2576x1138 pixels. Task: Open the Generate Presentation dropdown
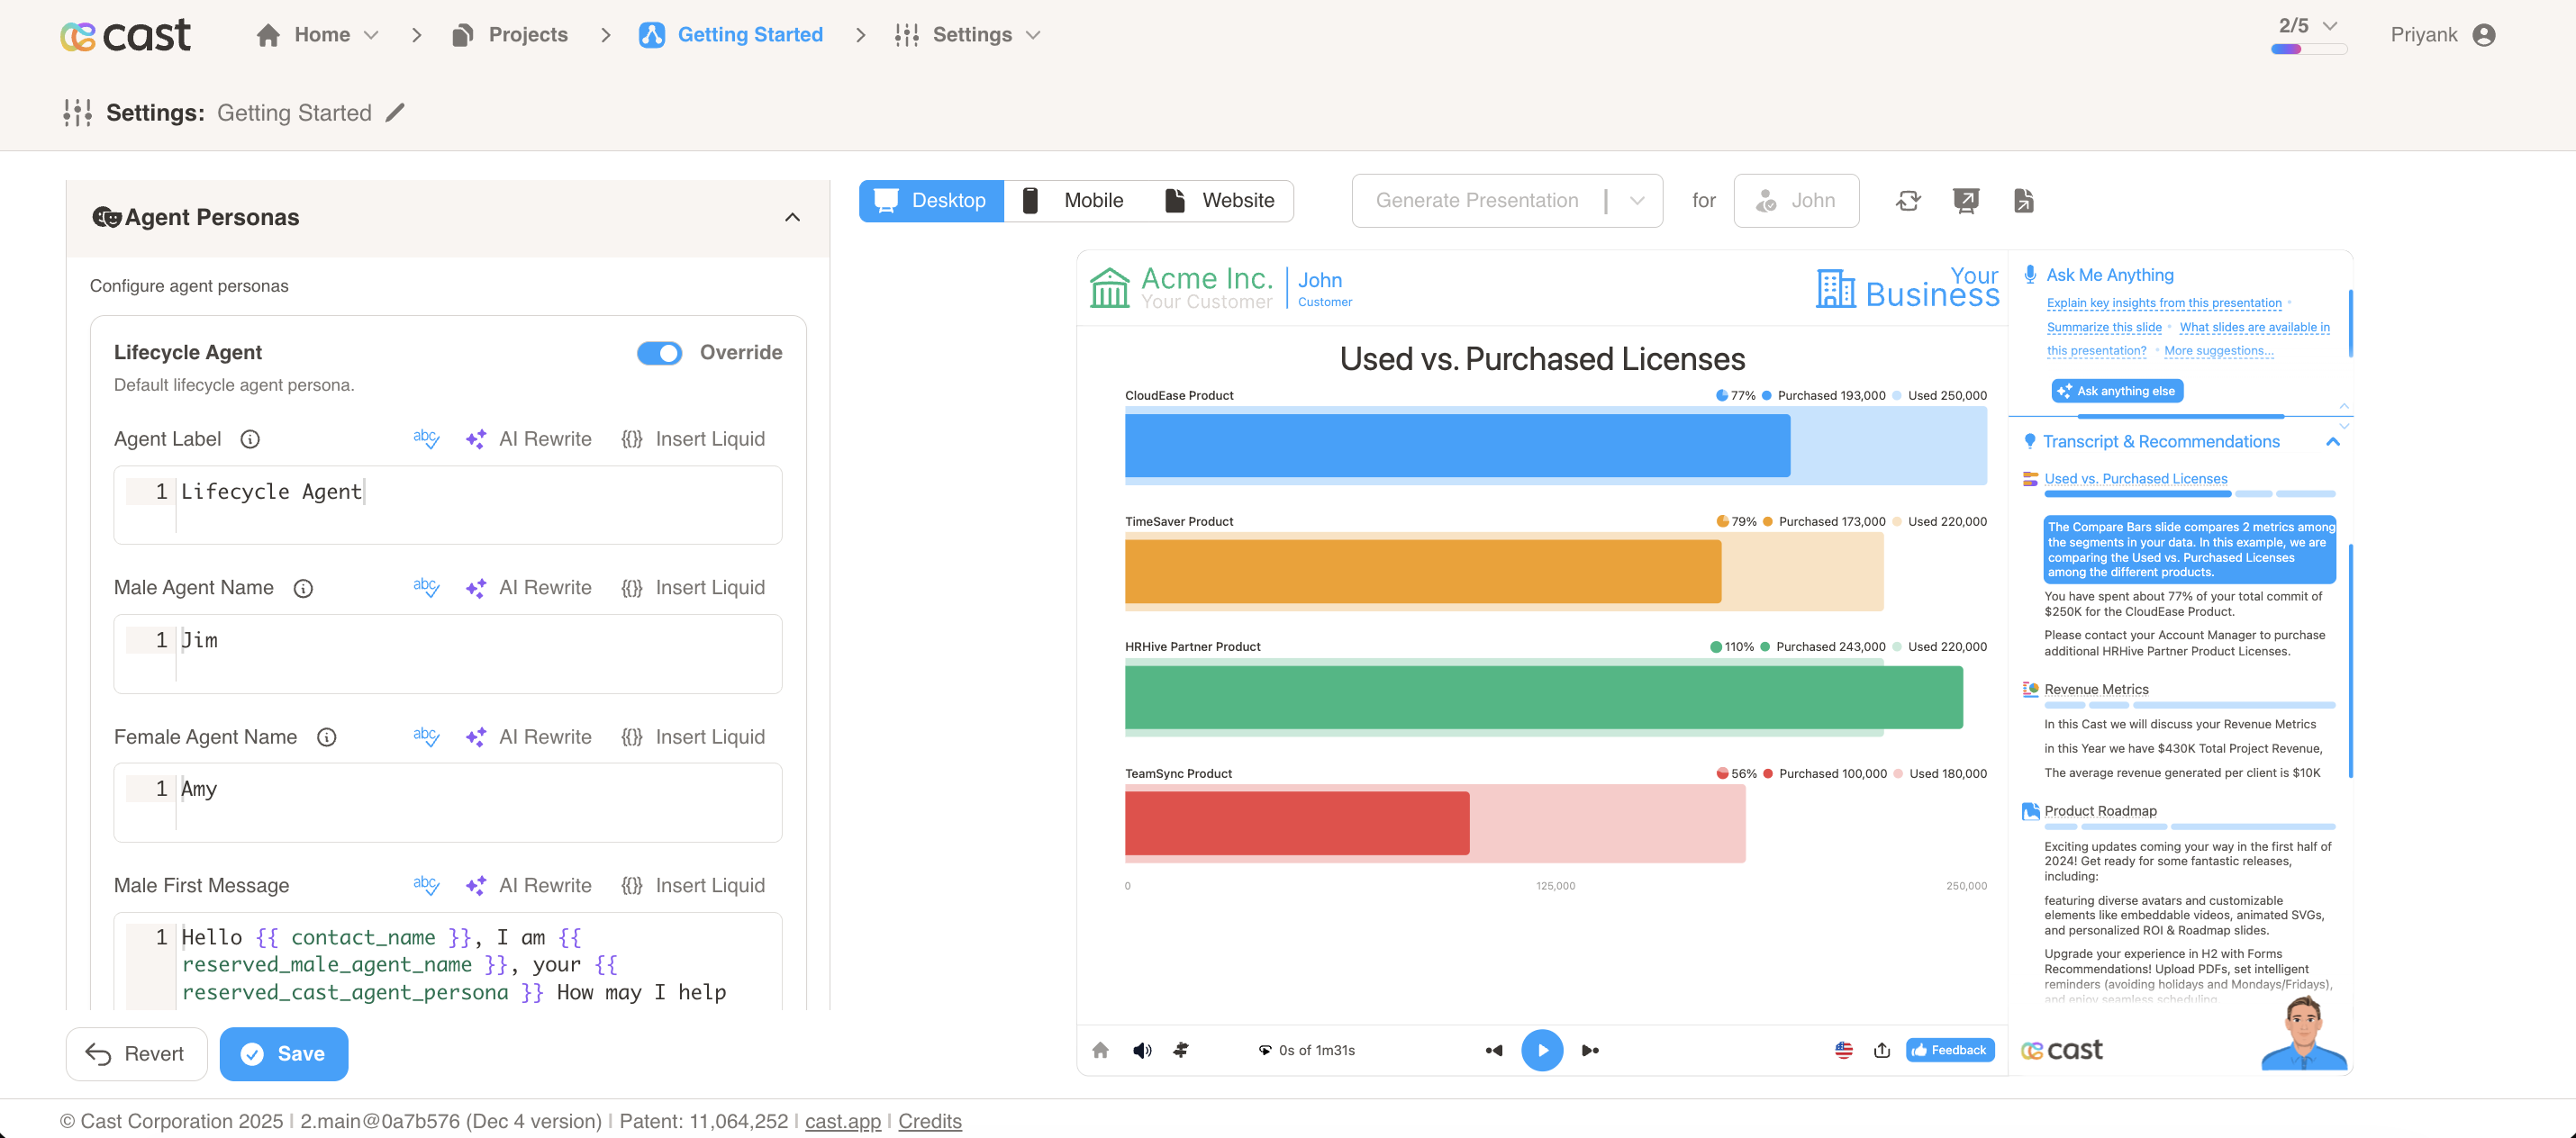1637,201
